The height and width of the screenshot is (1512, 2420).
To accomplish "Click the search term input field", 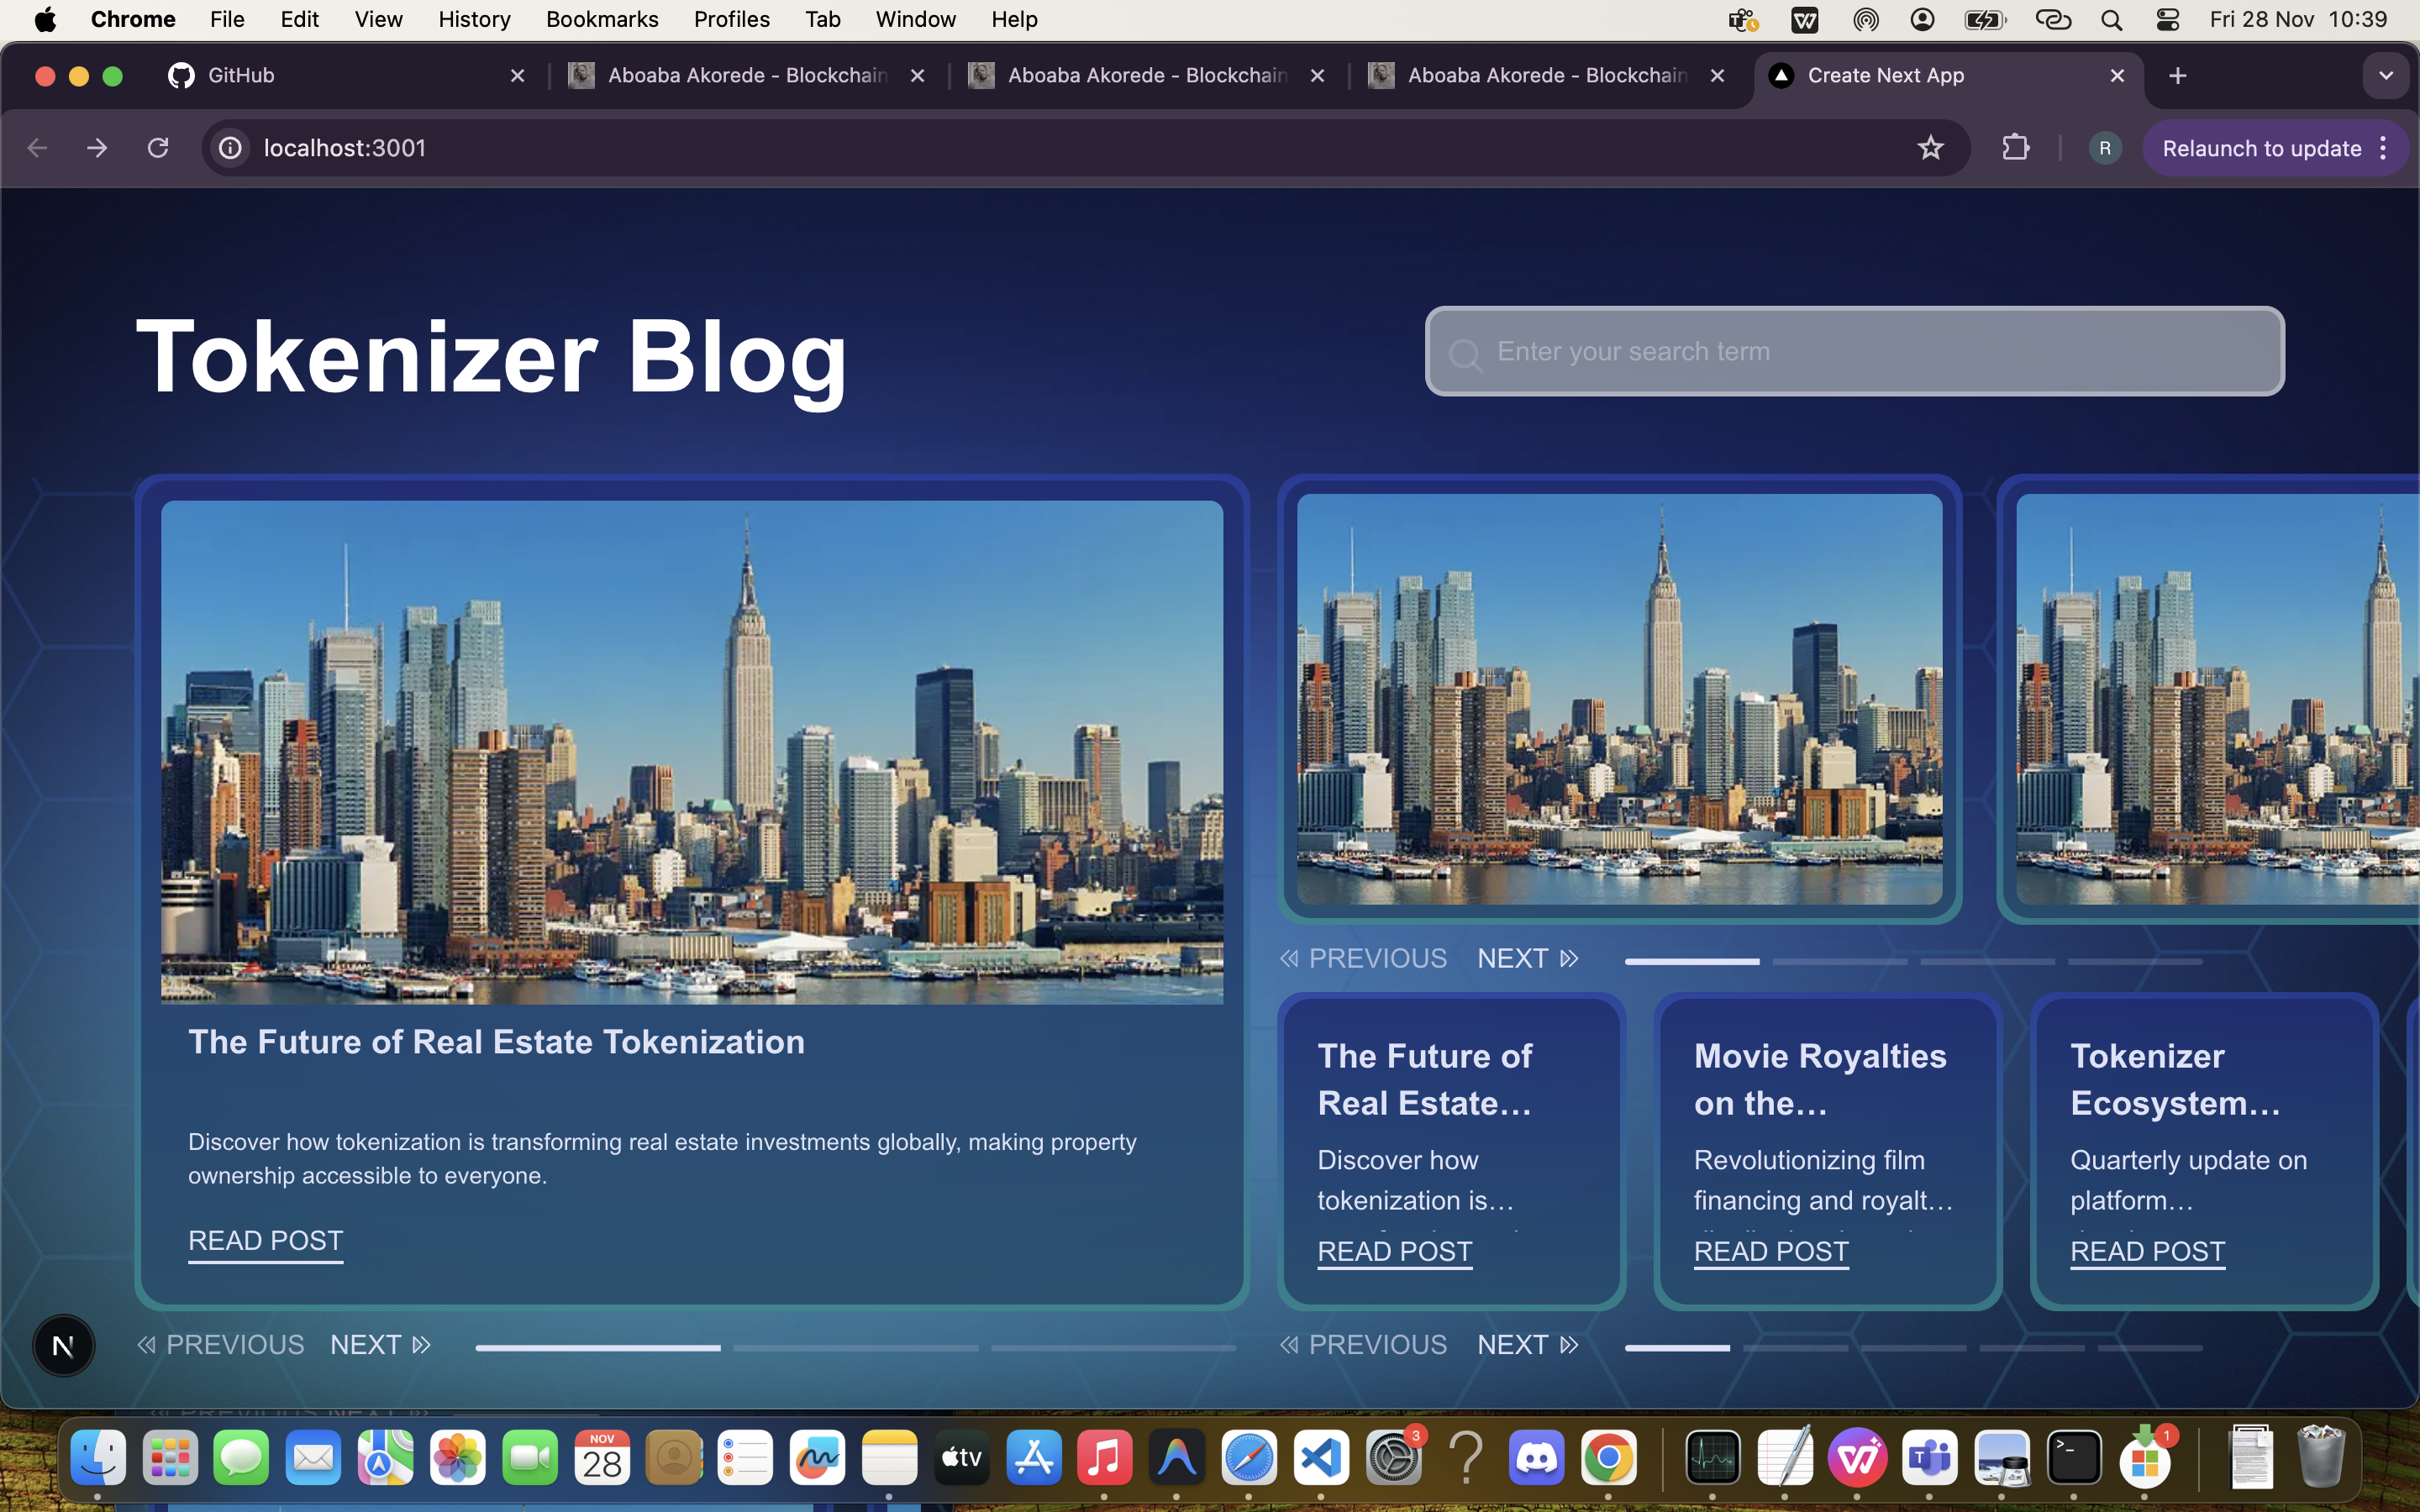I will pos(1854,351).
